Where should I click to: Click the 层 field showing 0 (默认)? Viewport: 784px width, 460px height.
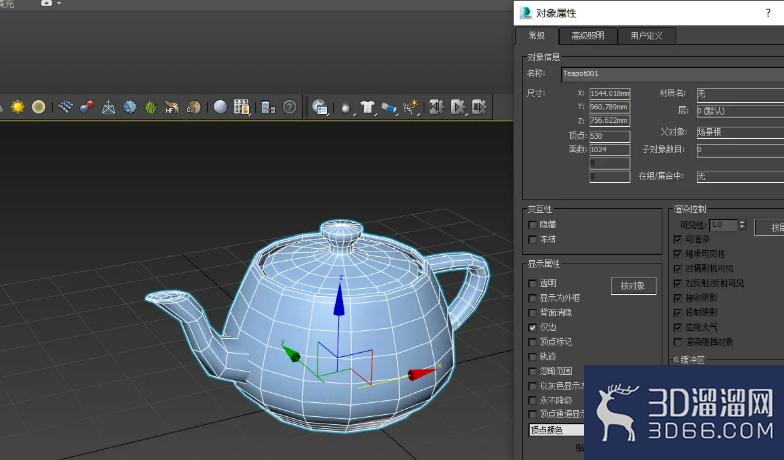coord(740,111)
